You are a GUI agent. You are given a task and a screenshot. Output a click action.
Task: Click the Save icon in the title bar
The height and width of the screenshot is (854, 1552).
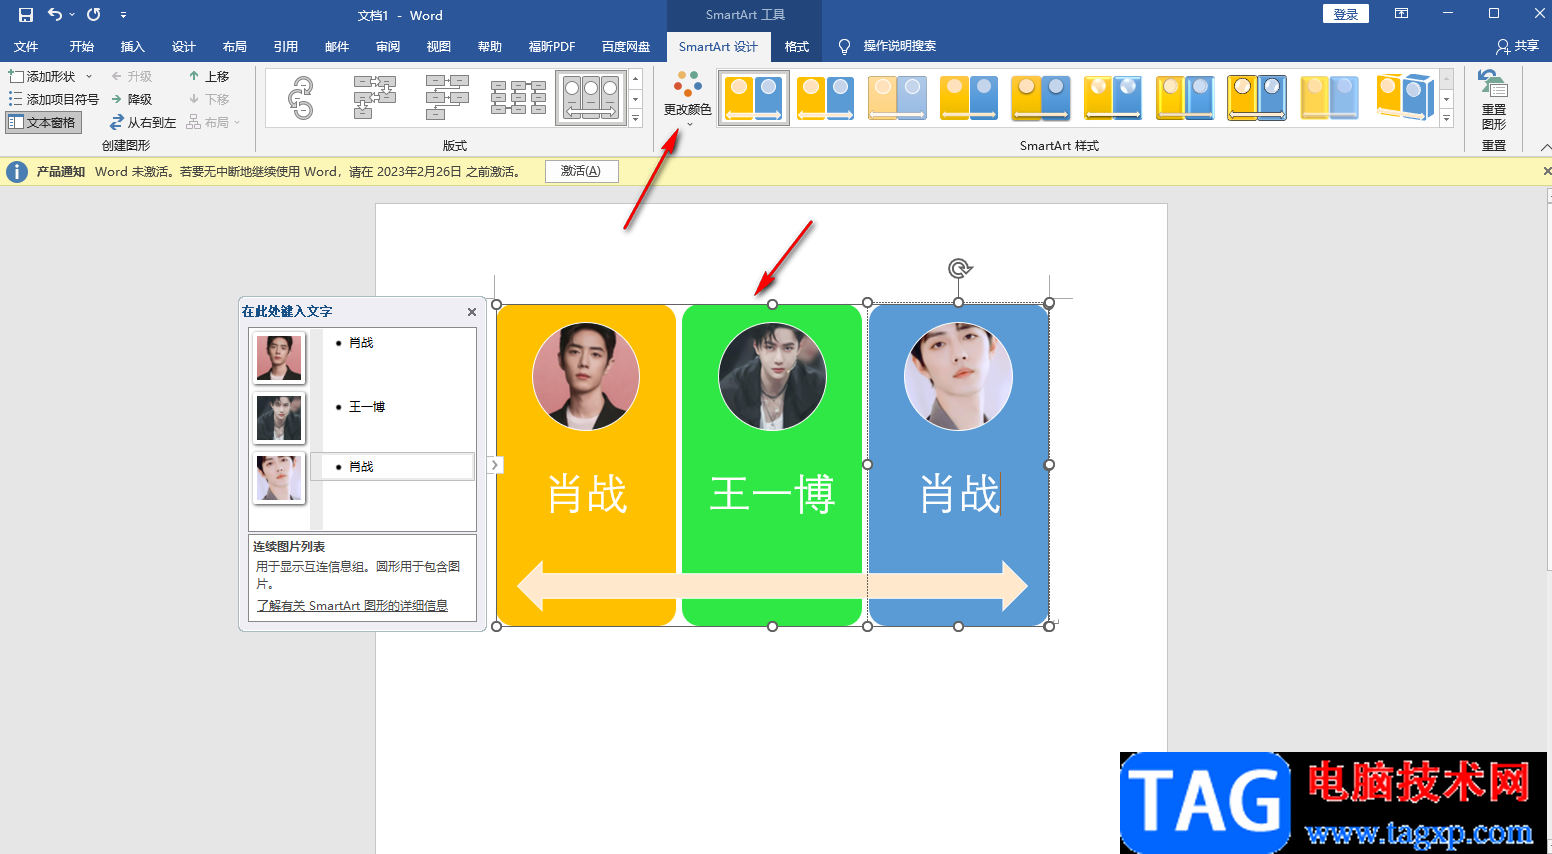click(26, 15)
